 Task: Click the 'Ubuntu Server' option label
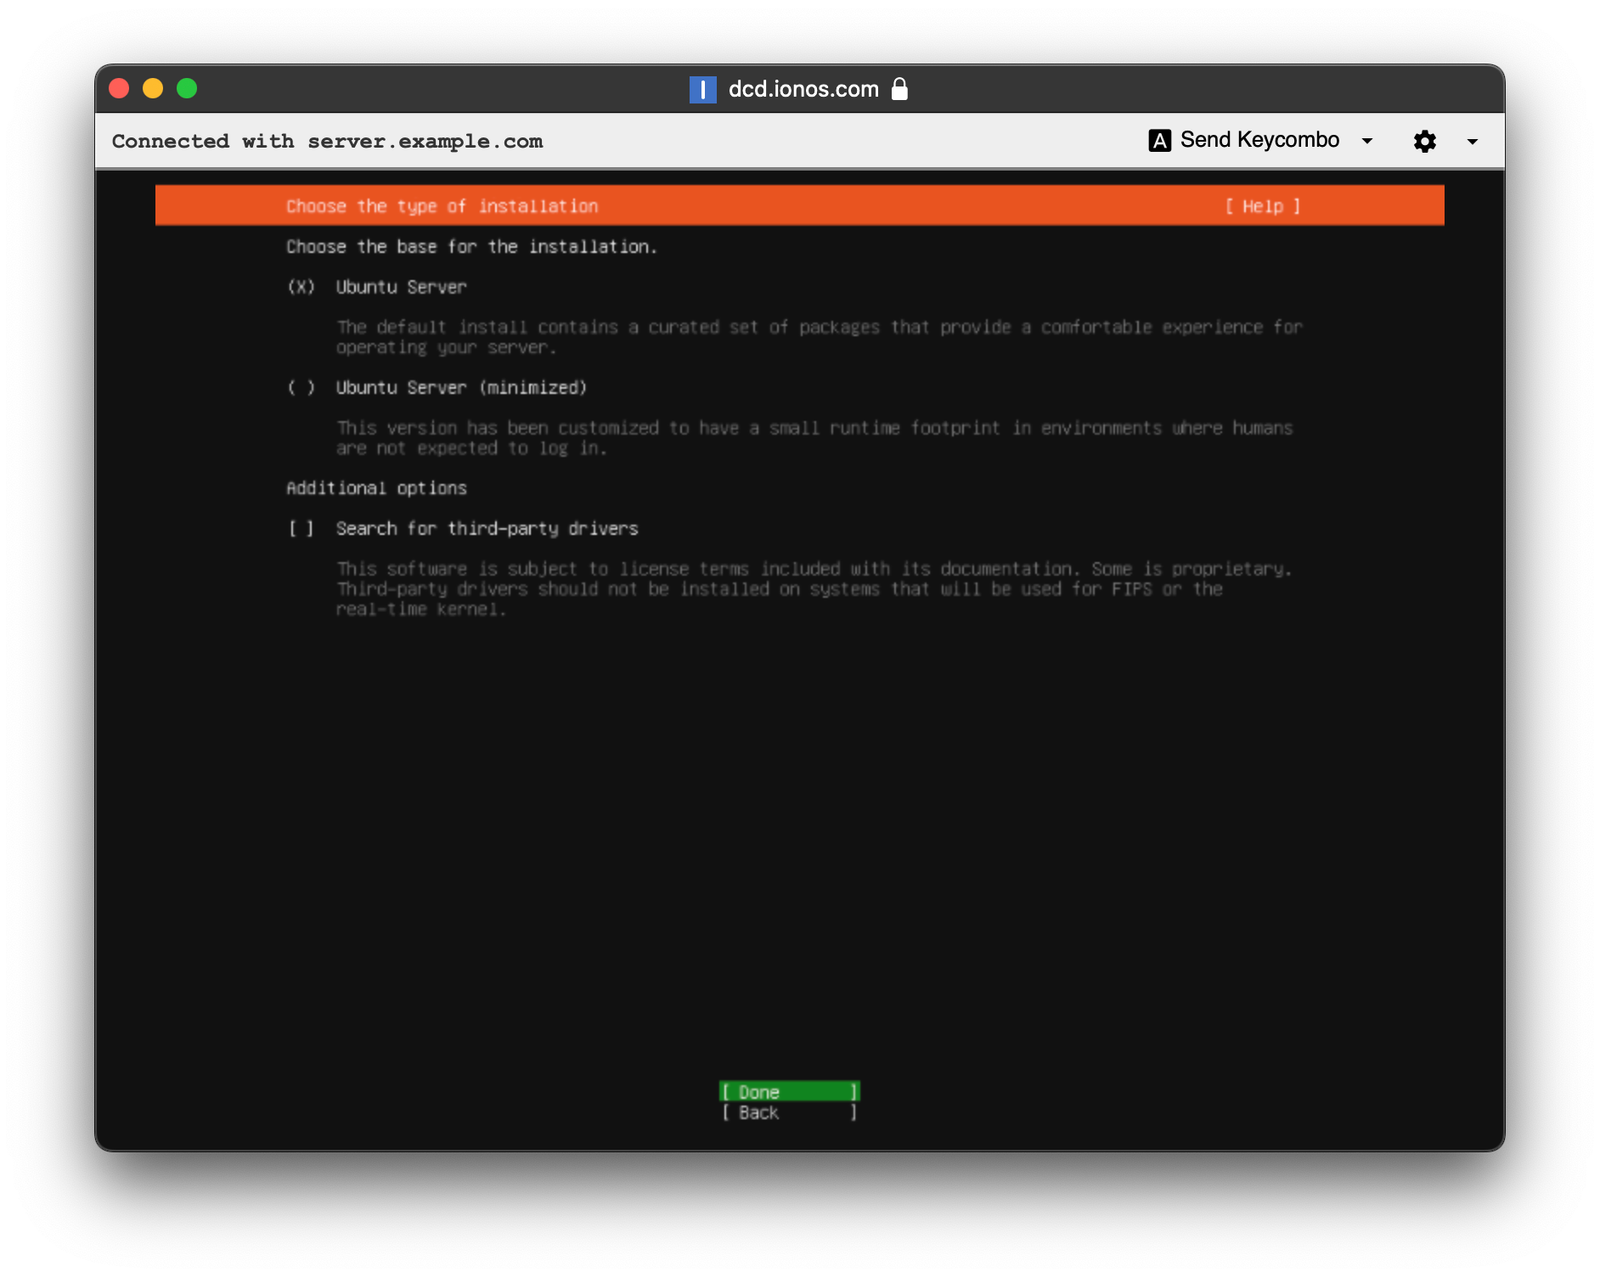click(401, 287)
